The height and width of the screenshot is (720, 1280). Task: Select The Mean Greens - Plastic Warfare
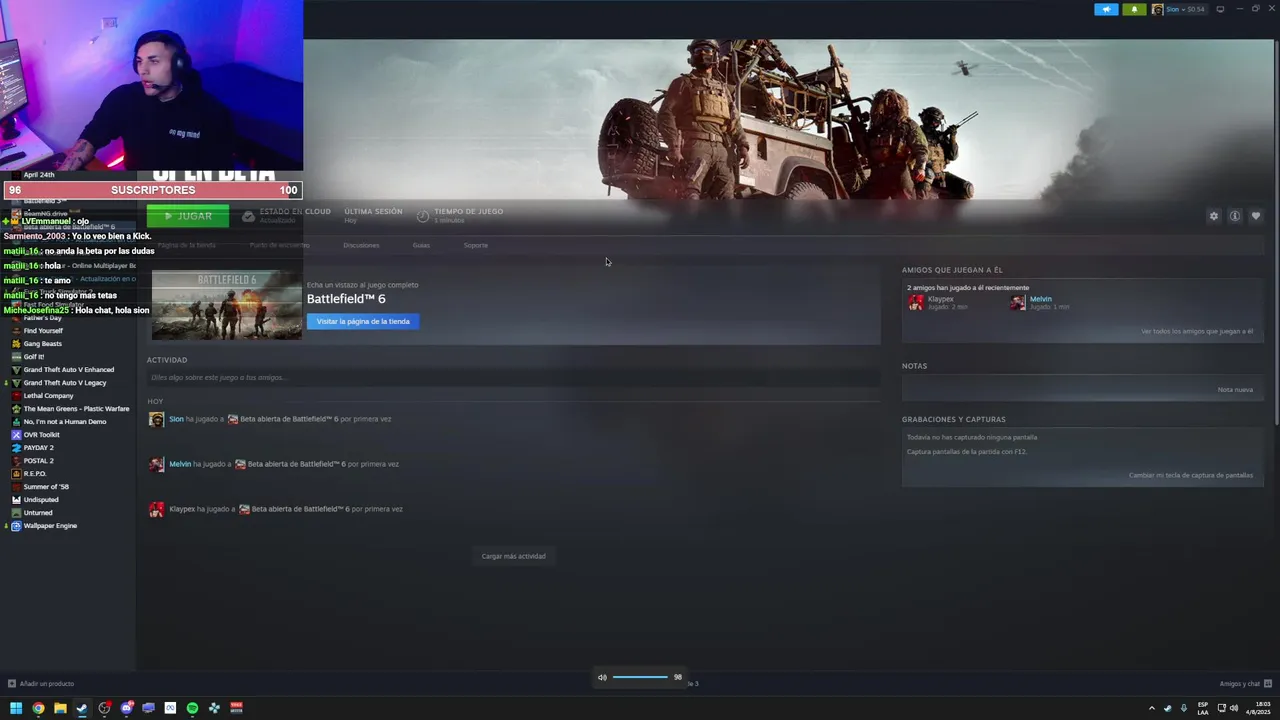pyautogui.click(x=76, y=409)
